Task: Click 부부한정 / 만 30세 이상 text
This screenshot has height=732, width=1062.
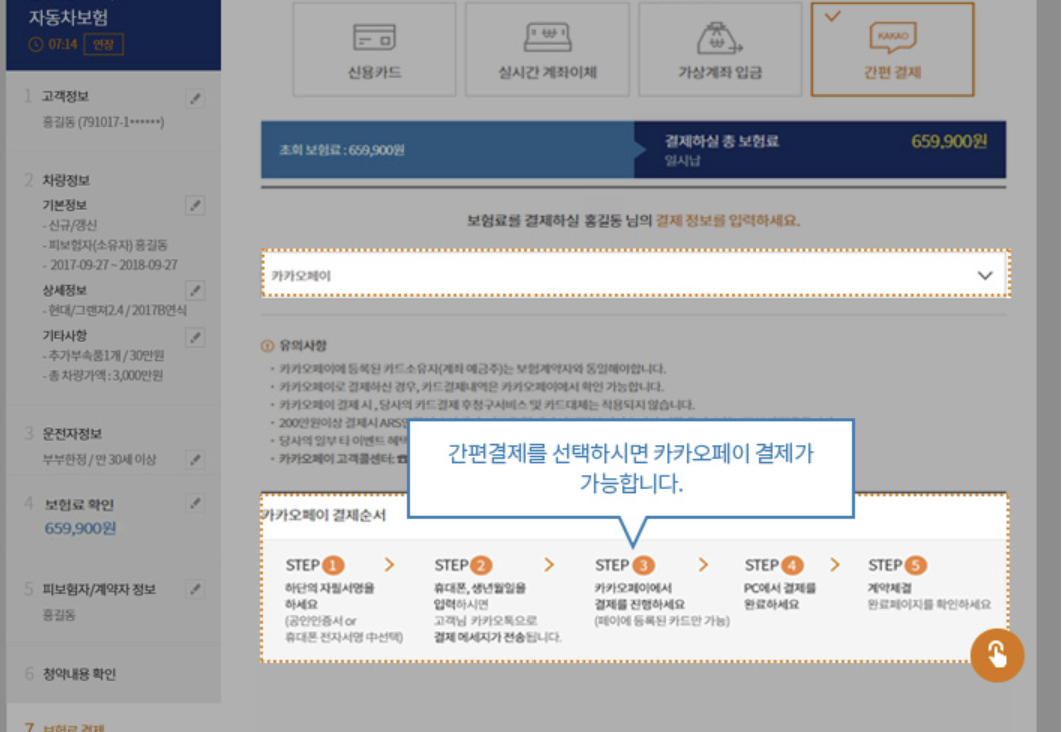Action: click(x=100, y=460)
